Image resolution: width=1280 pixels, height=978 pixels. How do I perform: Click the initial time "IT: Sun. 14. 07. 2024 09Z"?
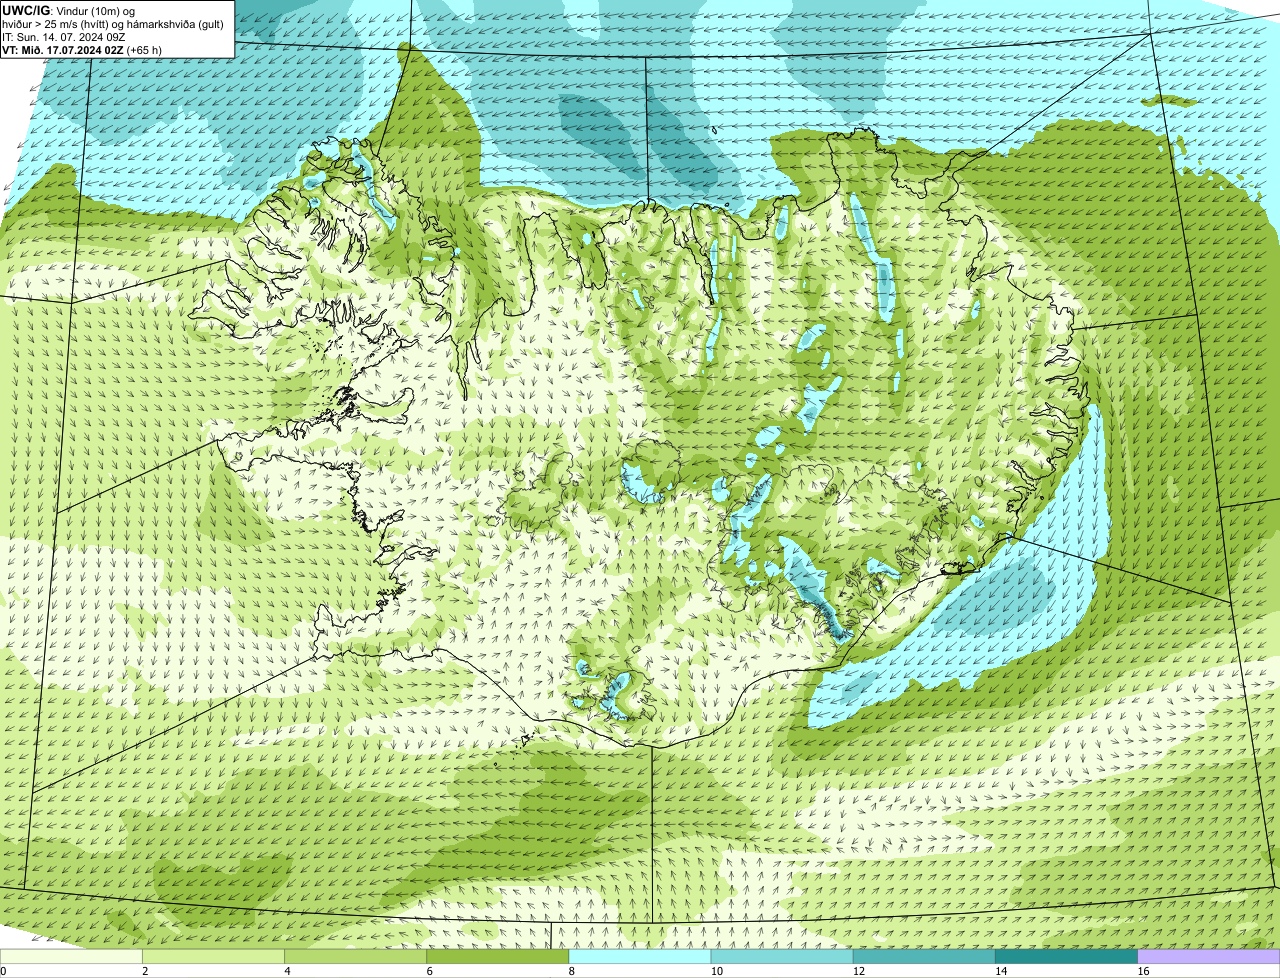pos(64,36)
